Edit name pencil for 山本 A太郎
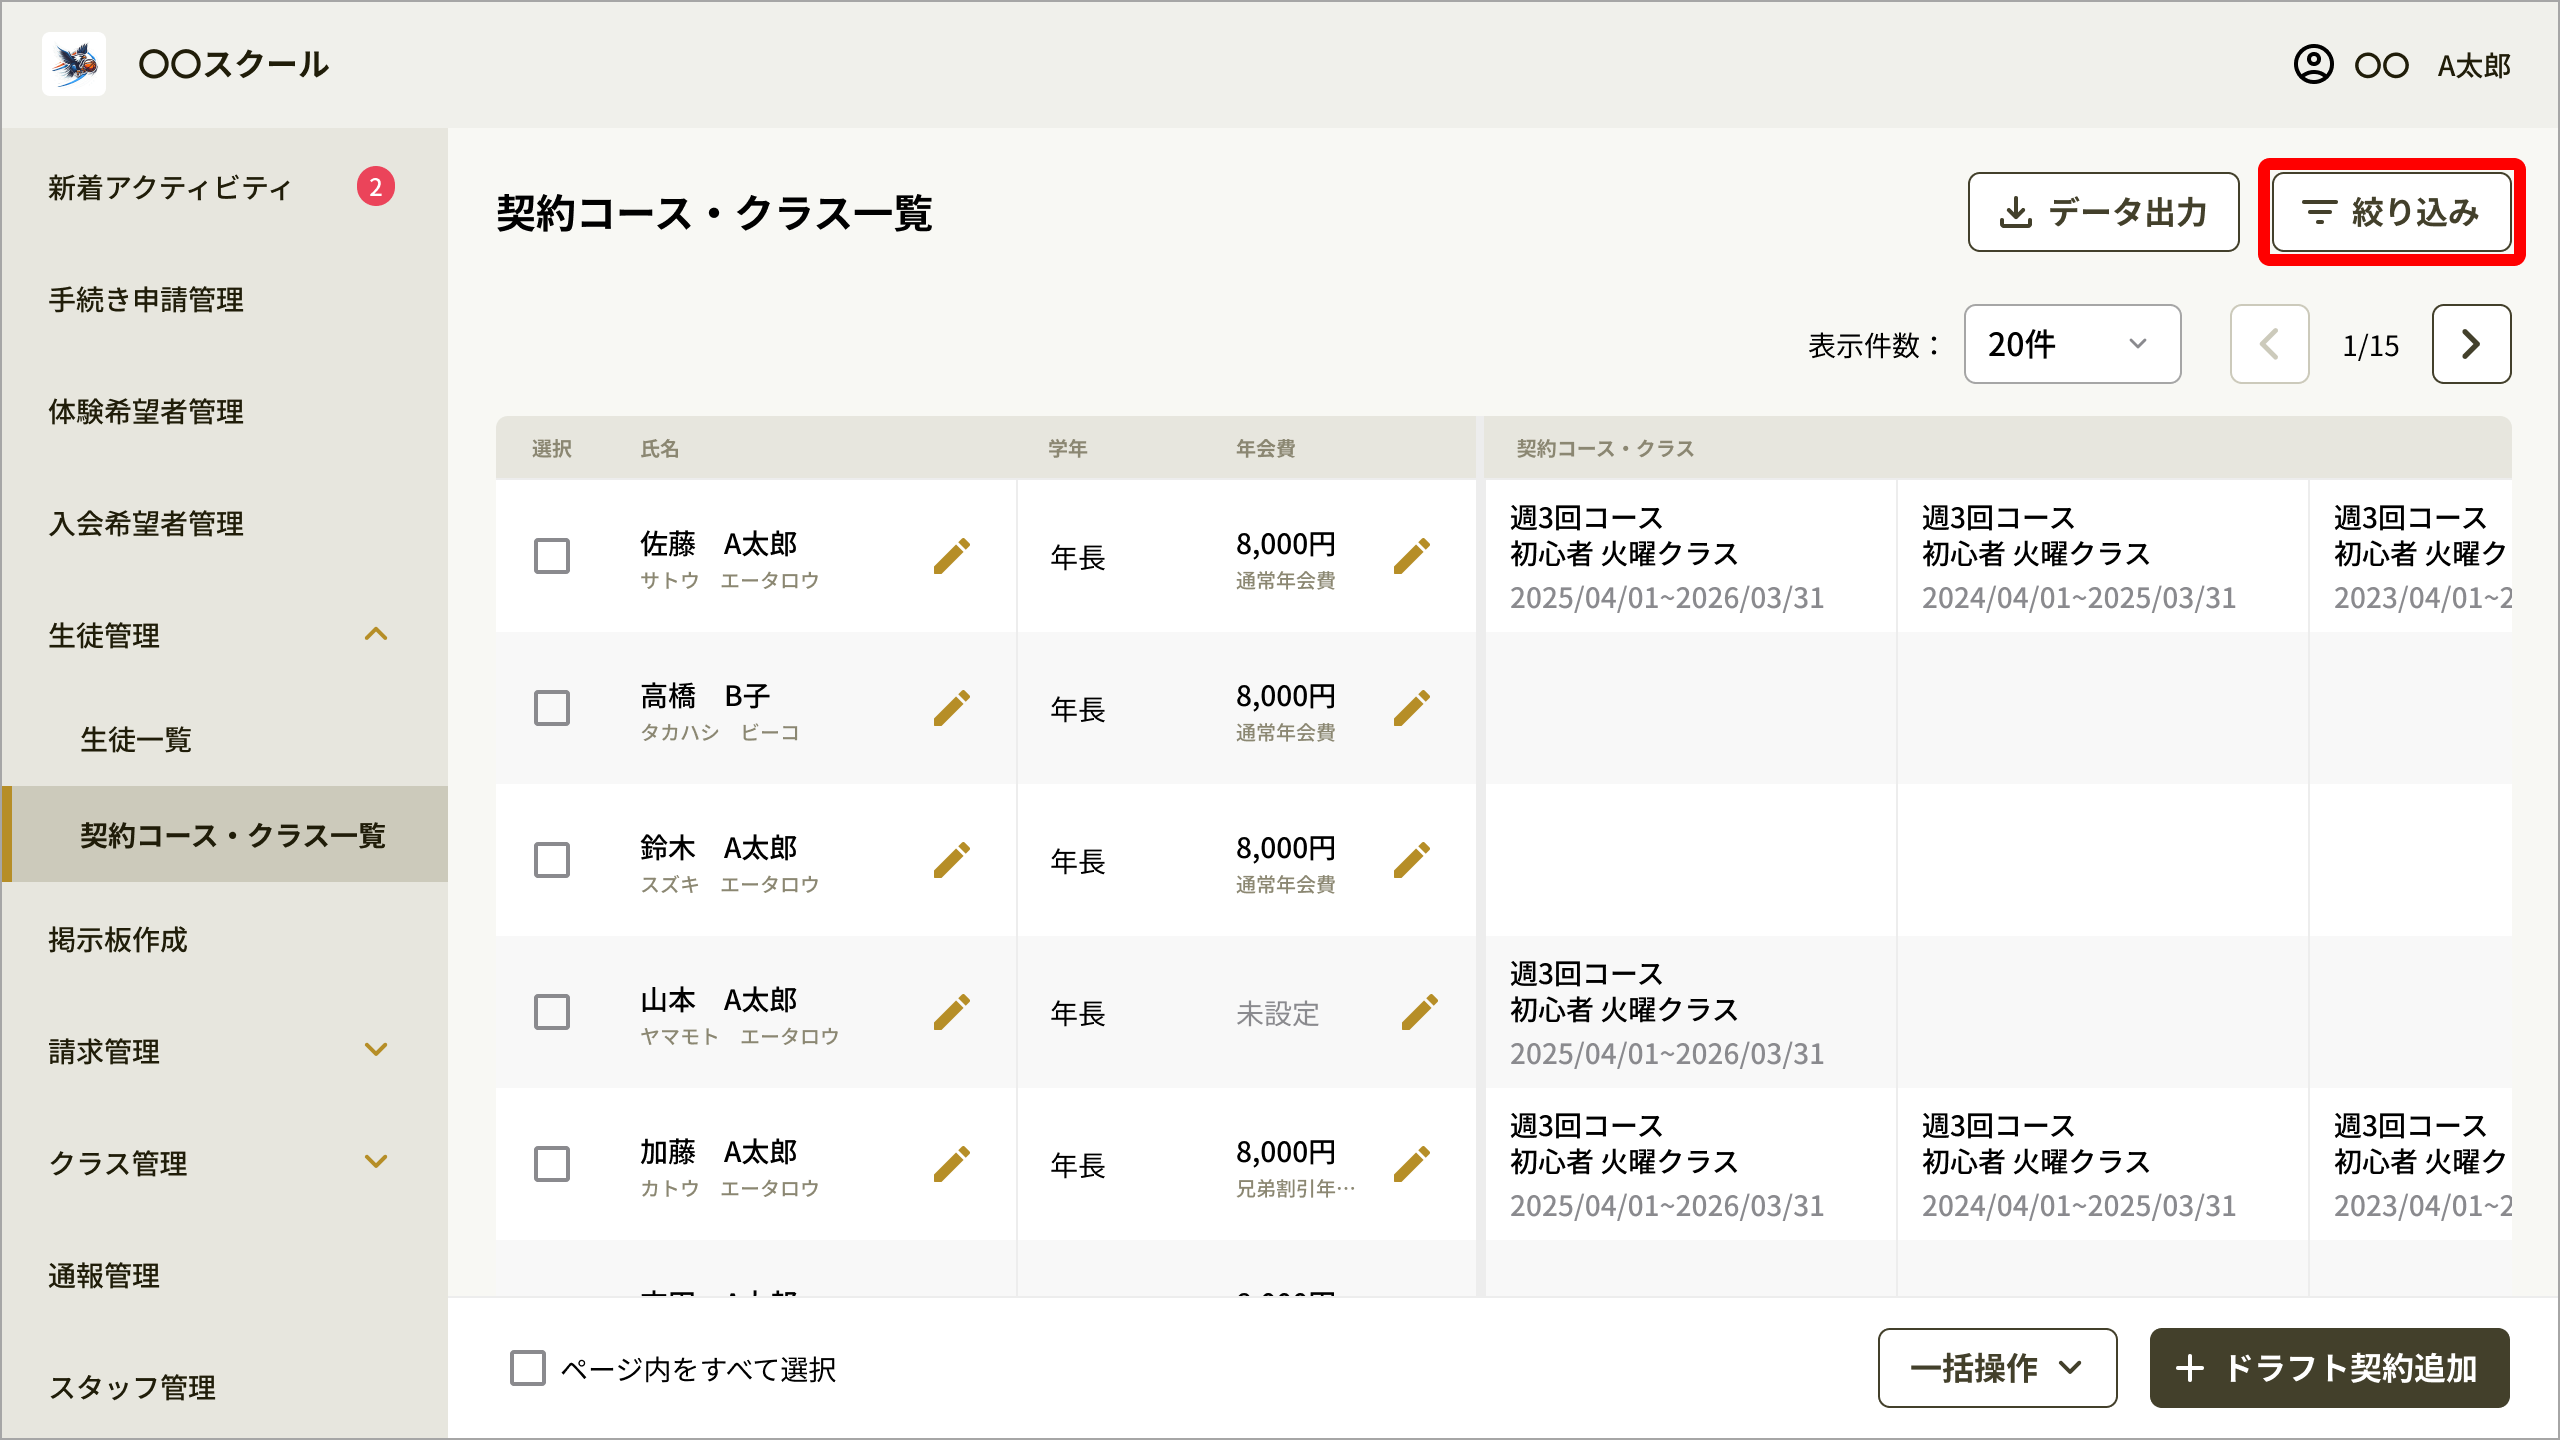Viewport: 2560px width, 1440px height. [x=952, y=1012]
